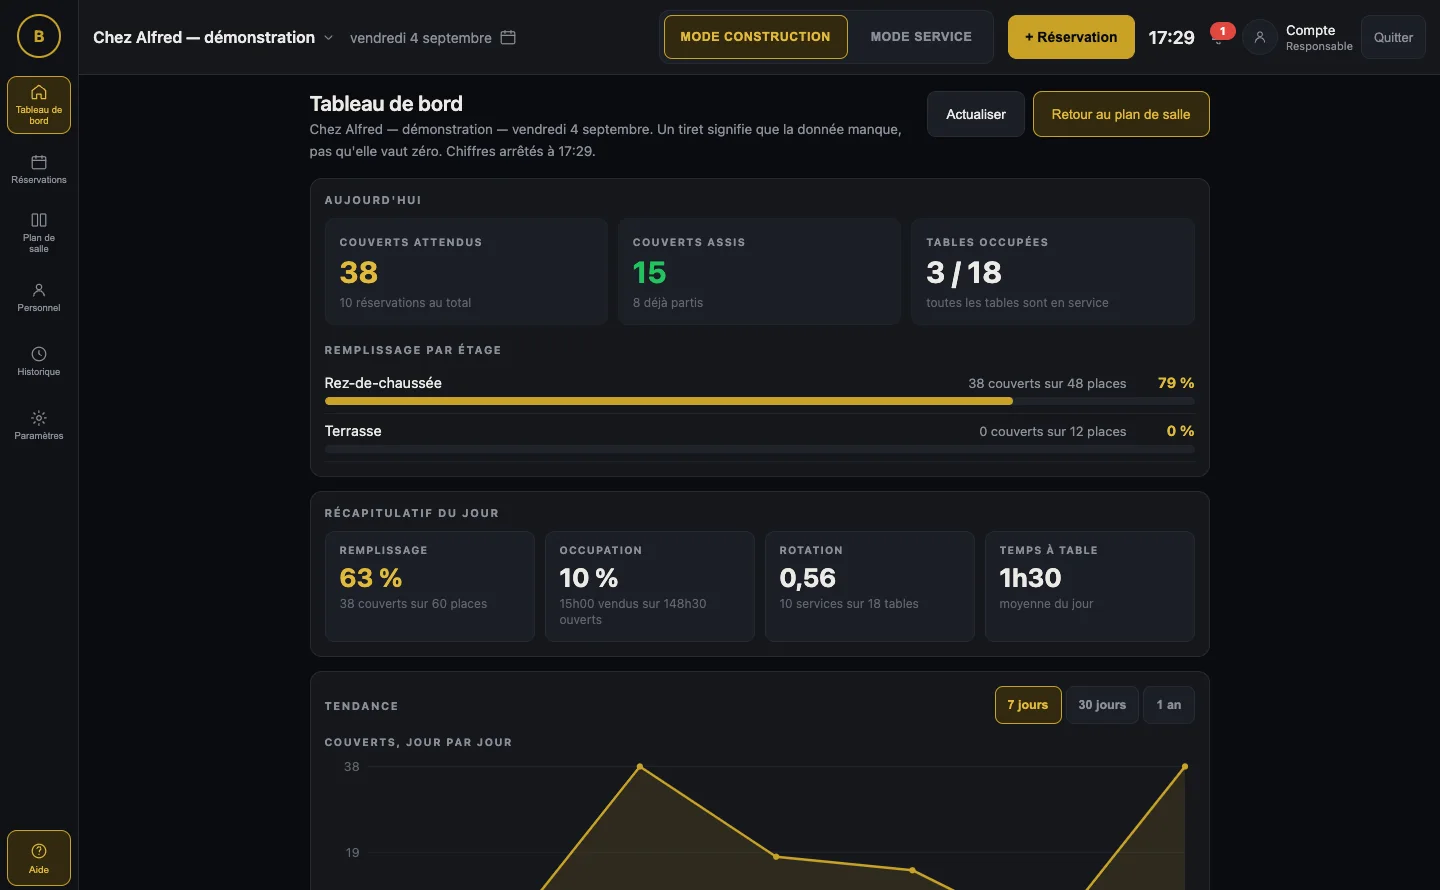1440x890 pixels.
Task: Click the Temps à table 1h30 card
Action: coord(1090,586)
